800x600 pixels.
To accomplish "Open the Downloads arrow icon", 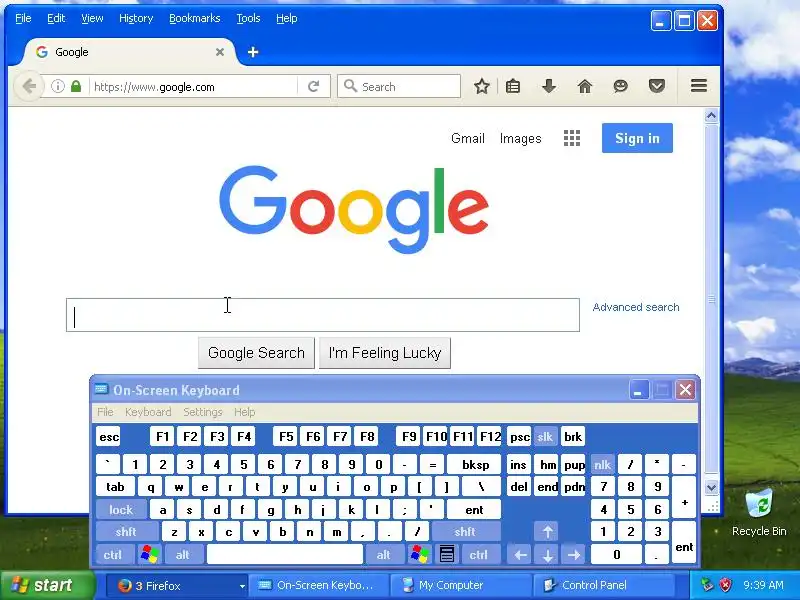I will click(549, 86).
